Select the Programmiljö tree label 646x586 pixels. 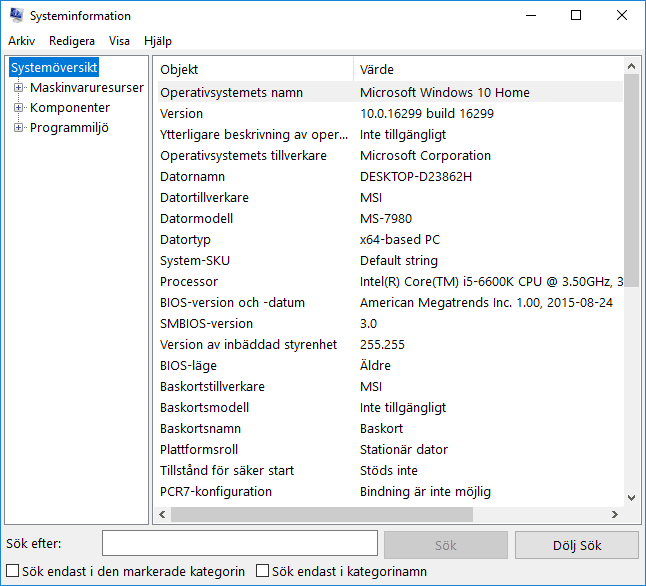click(69, 128)
